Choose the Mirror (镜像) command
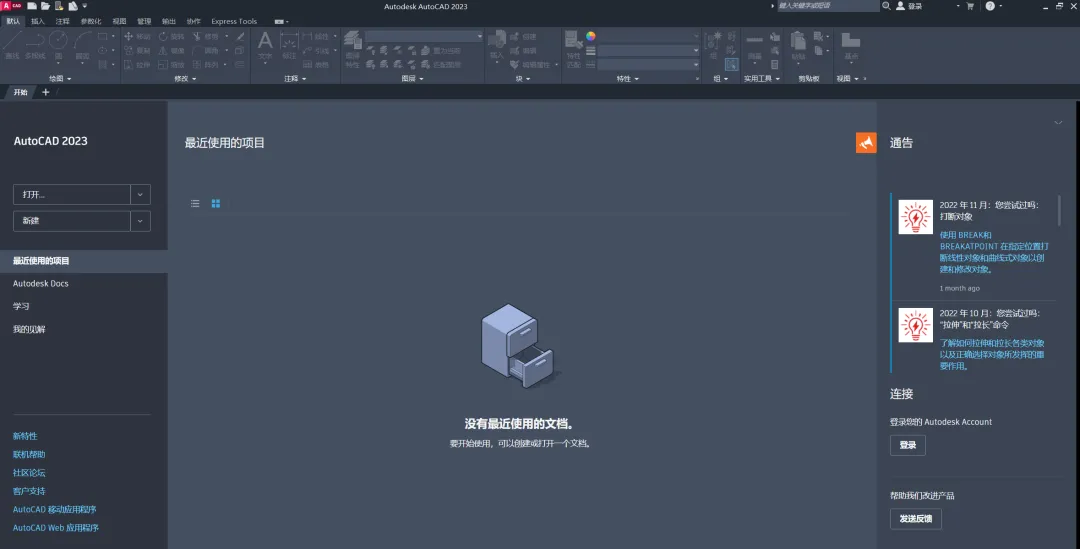Viewport: 1080px width, 549px height. [172, 50]
